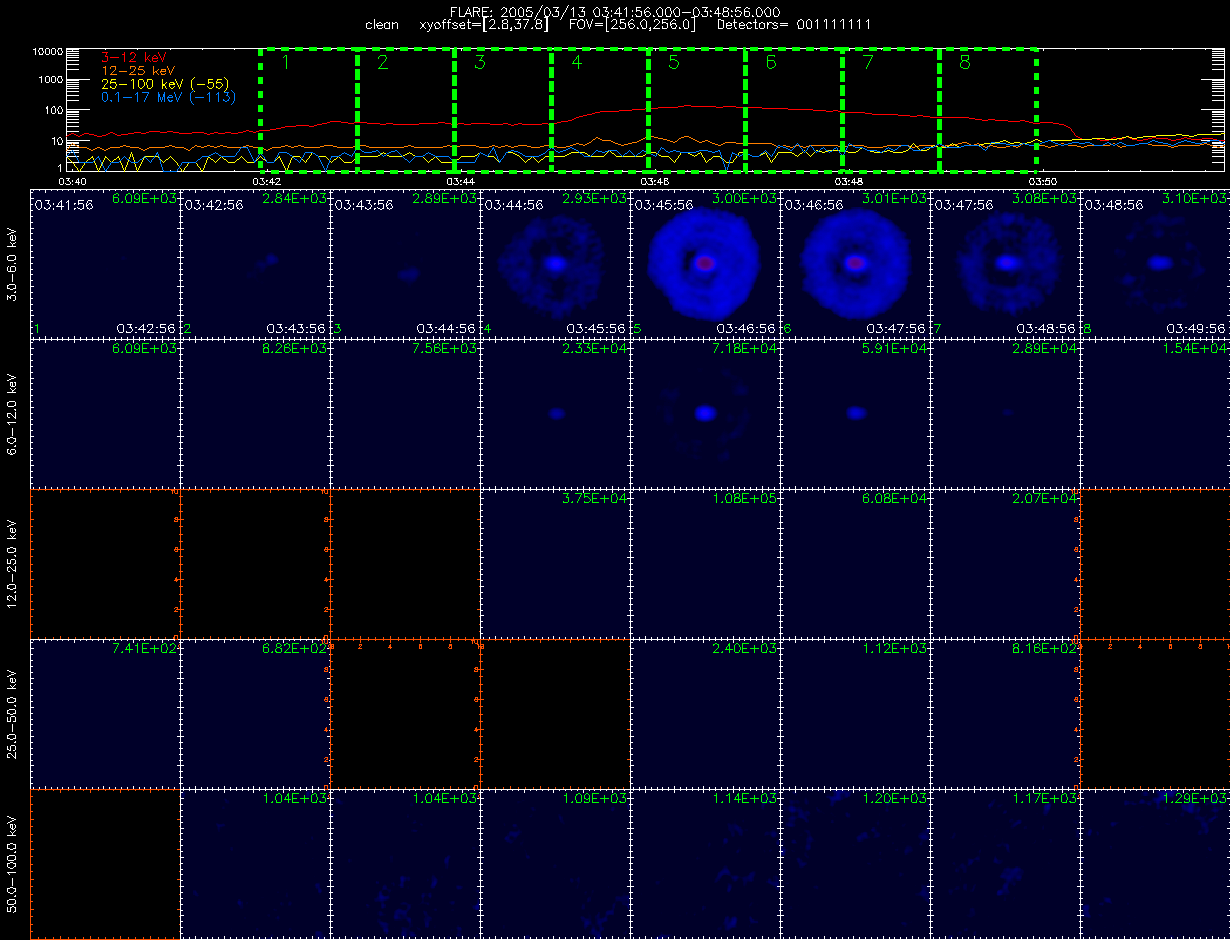Click the 2.07E+04 peak value

[x=1046, y=499]
